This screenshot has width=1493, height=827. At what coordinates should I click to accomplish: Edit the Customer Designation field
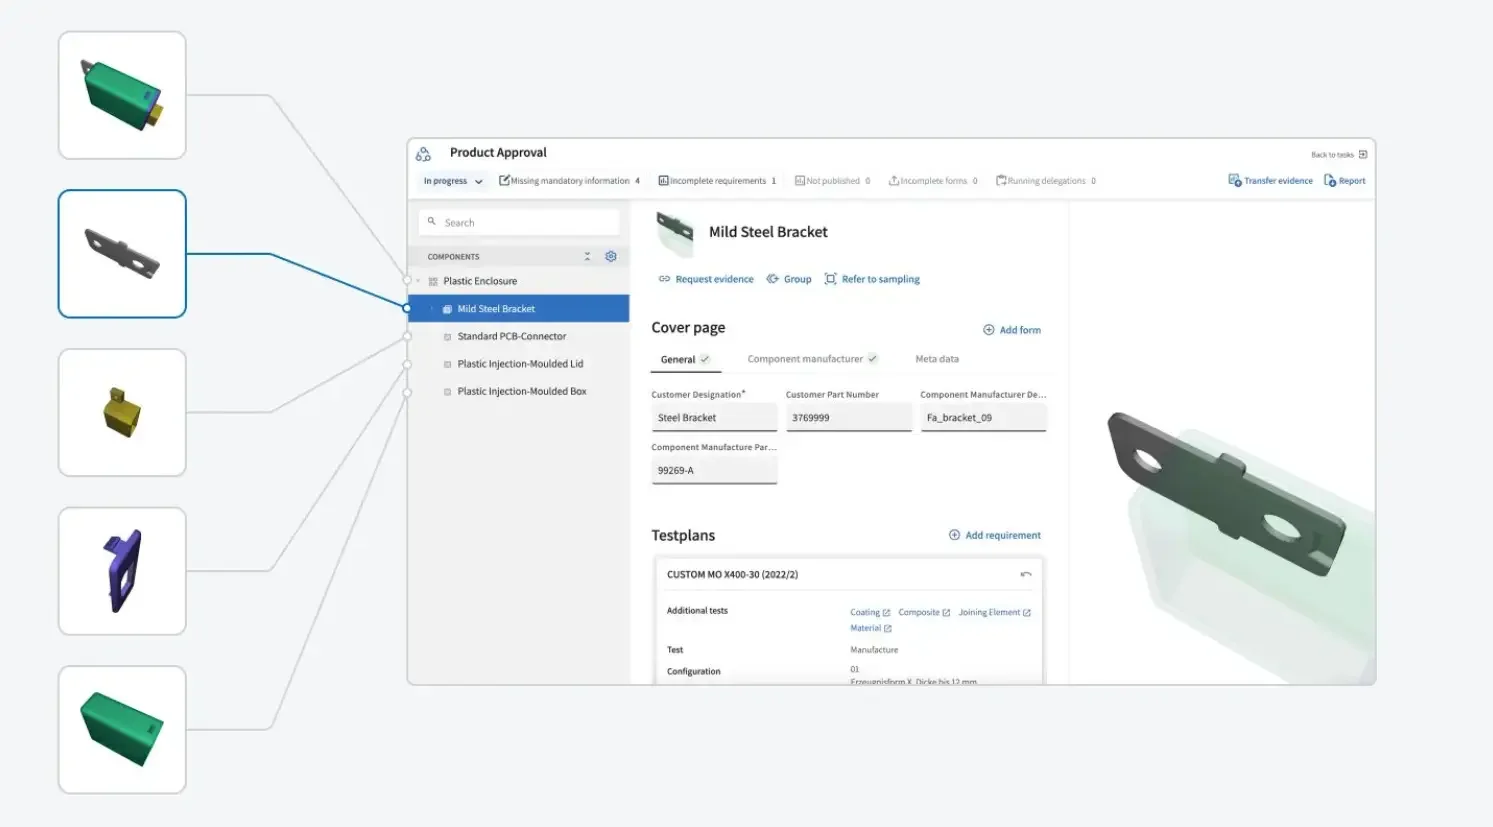point(714,418)
